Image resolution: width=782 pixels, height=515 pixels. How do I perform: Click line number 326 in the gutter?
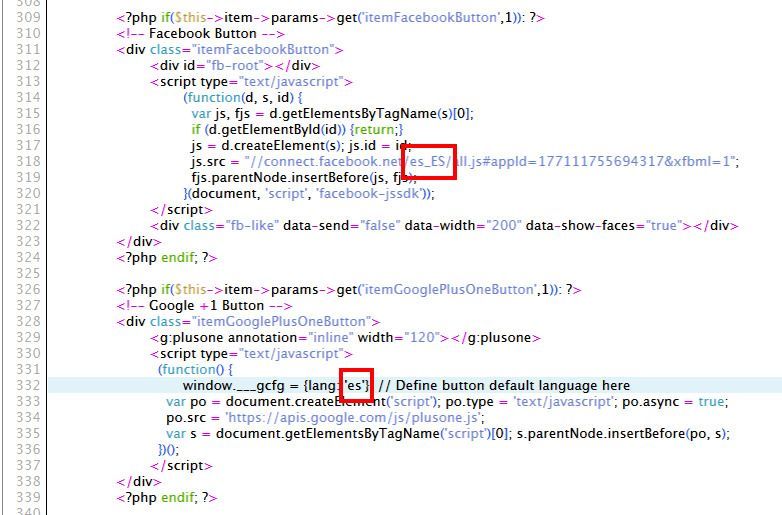(28, 290)
